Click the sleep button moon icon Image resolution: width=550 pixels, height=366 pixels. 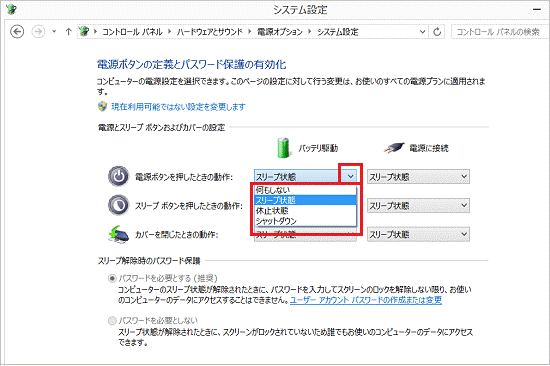(x=118, y=205)
